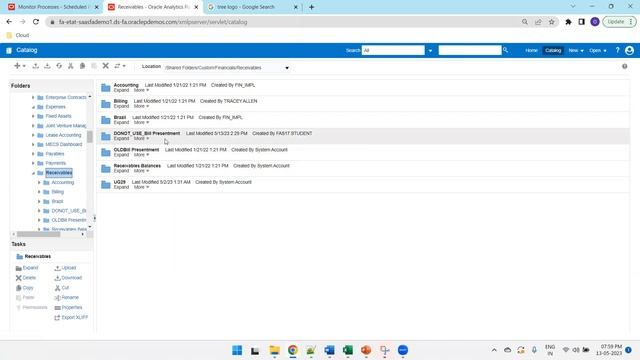The image size is (640, 360).
Task: Open the Open menu in the header
Action: (x=598, y=50)
